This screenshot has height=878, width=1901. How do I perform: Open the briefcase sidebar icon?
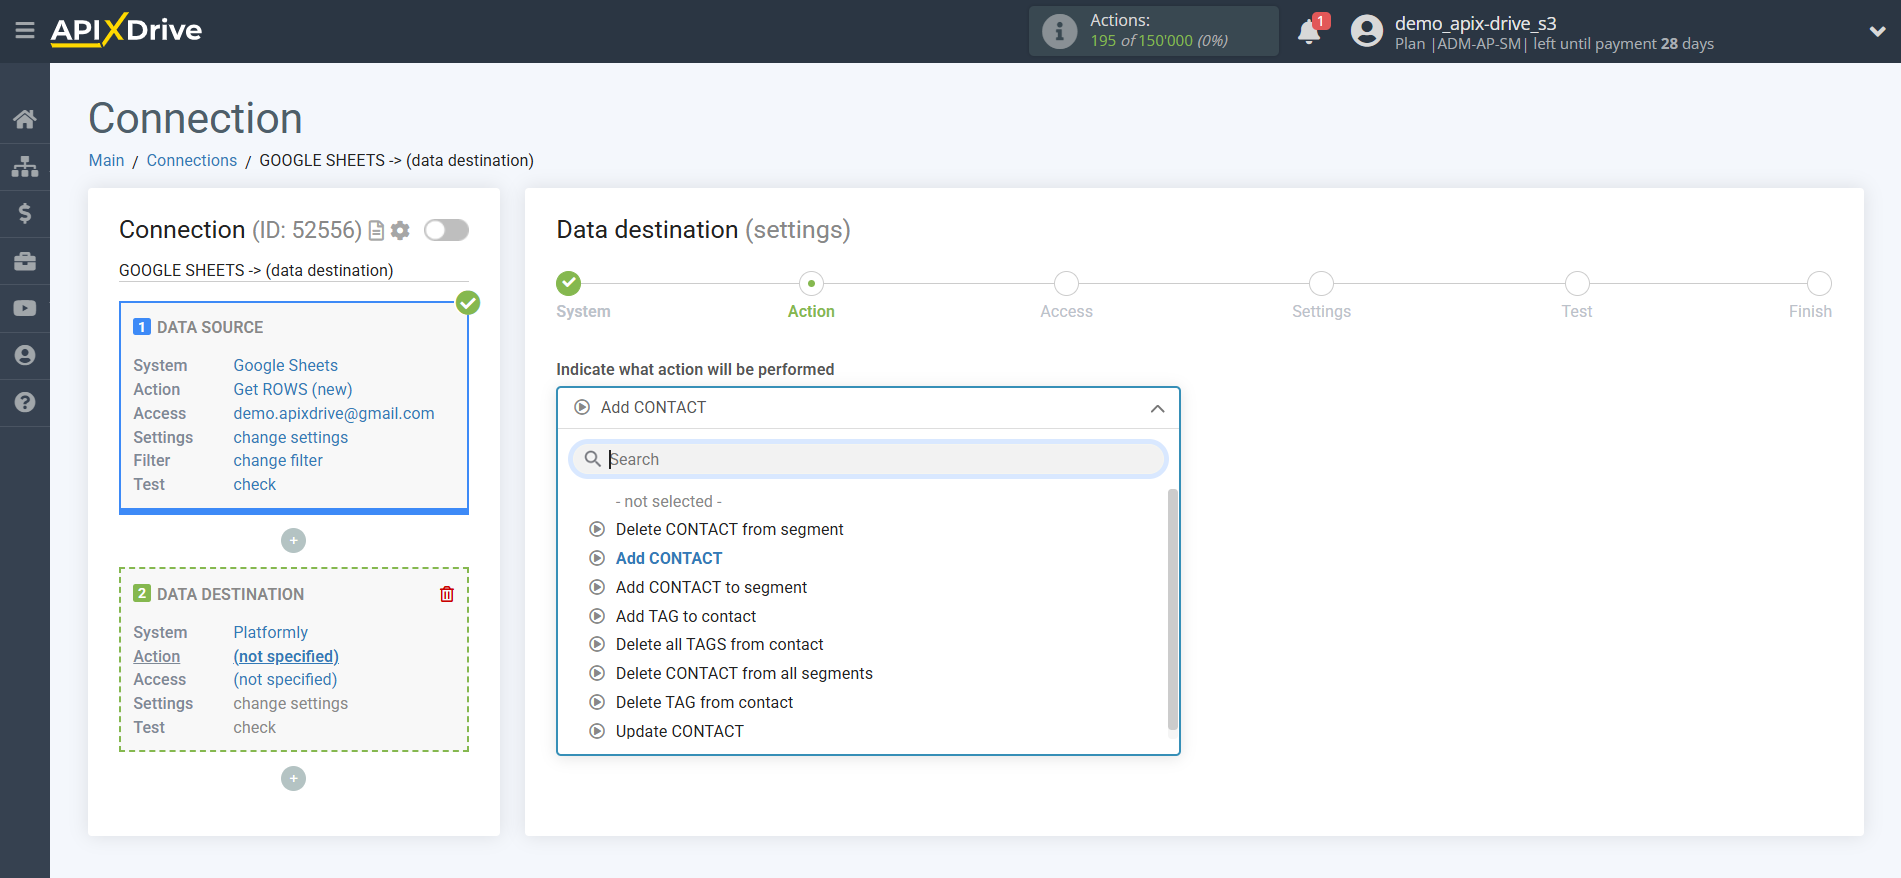[25, 261]
